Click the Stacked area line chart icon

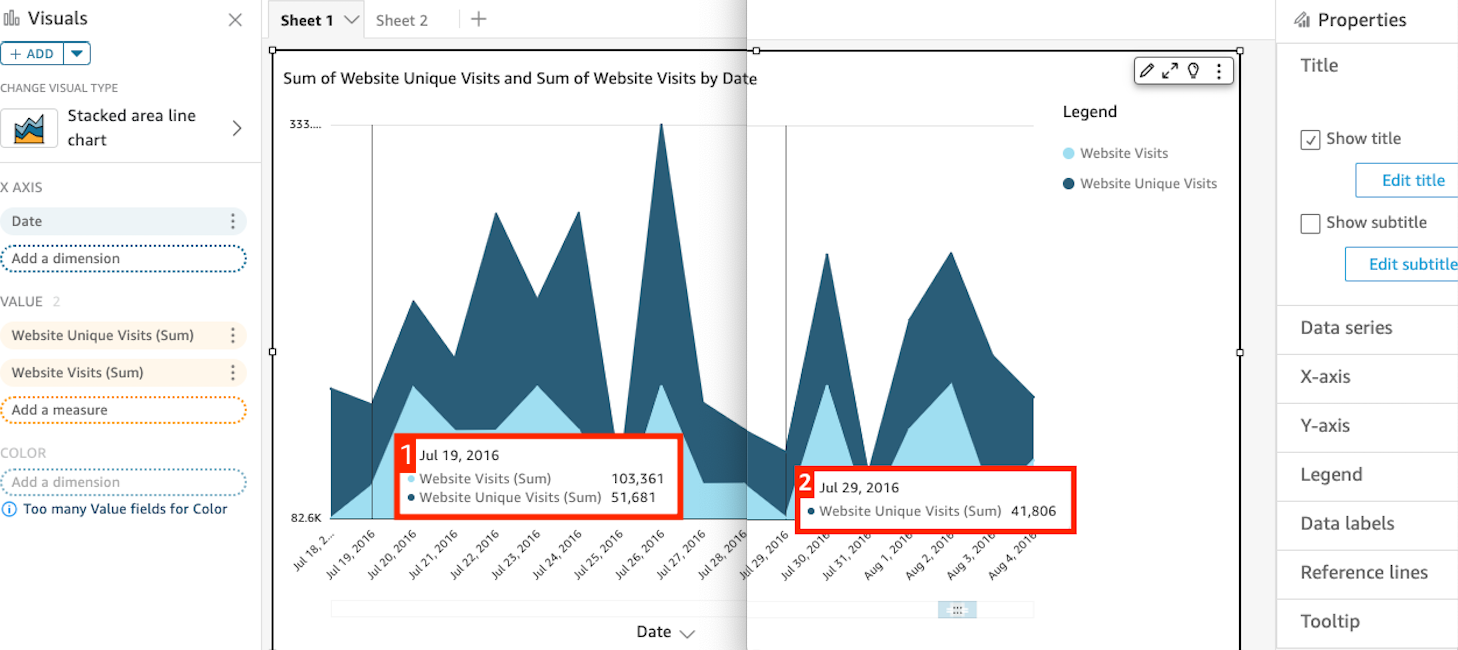tap(29, 128)
